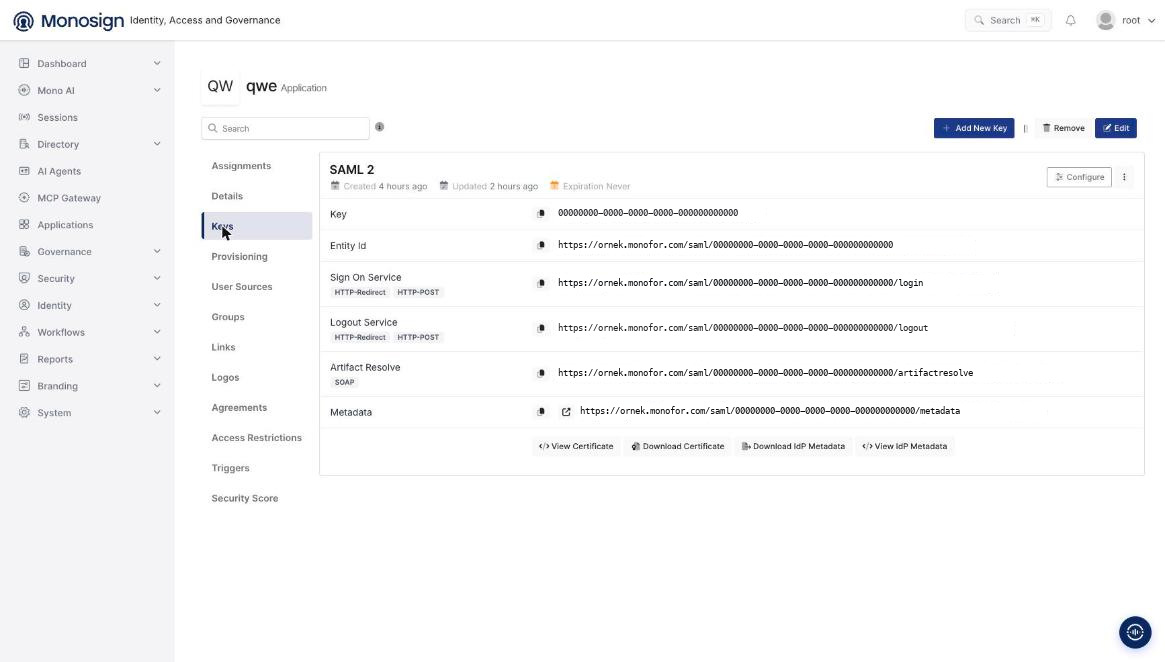Viewport: 1165px width, 662px height.
Task: Open AI Agents icon in sidebar
Action: pyautogui.click(x=25, y=171)
